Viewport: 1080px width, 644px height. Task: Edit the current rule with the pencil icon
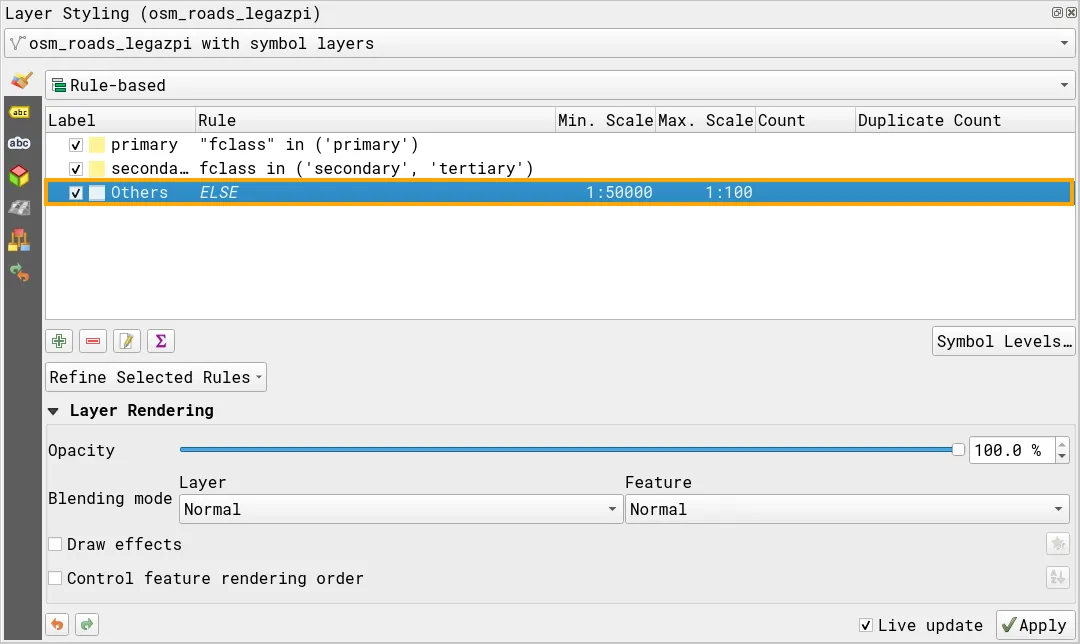click(127, 340)
